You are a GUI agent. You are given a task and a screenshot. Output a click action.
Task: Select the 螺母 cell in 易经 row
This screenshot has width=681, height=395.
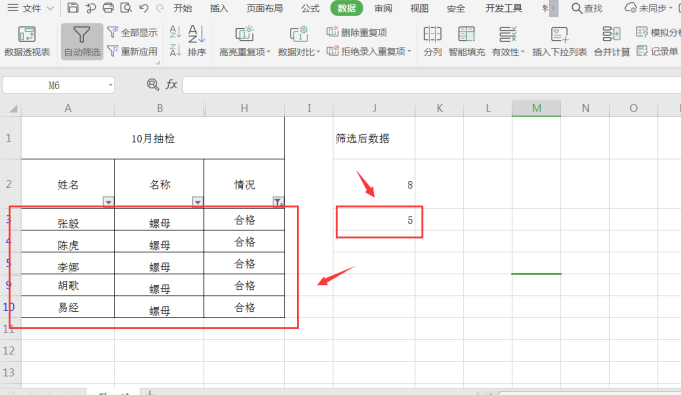[x=159, y=307]
